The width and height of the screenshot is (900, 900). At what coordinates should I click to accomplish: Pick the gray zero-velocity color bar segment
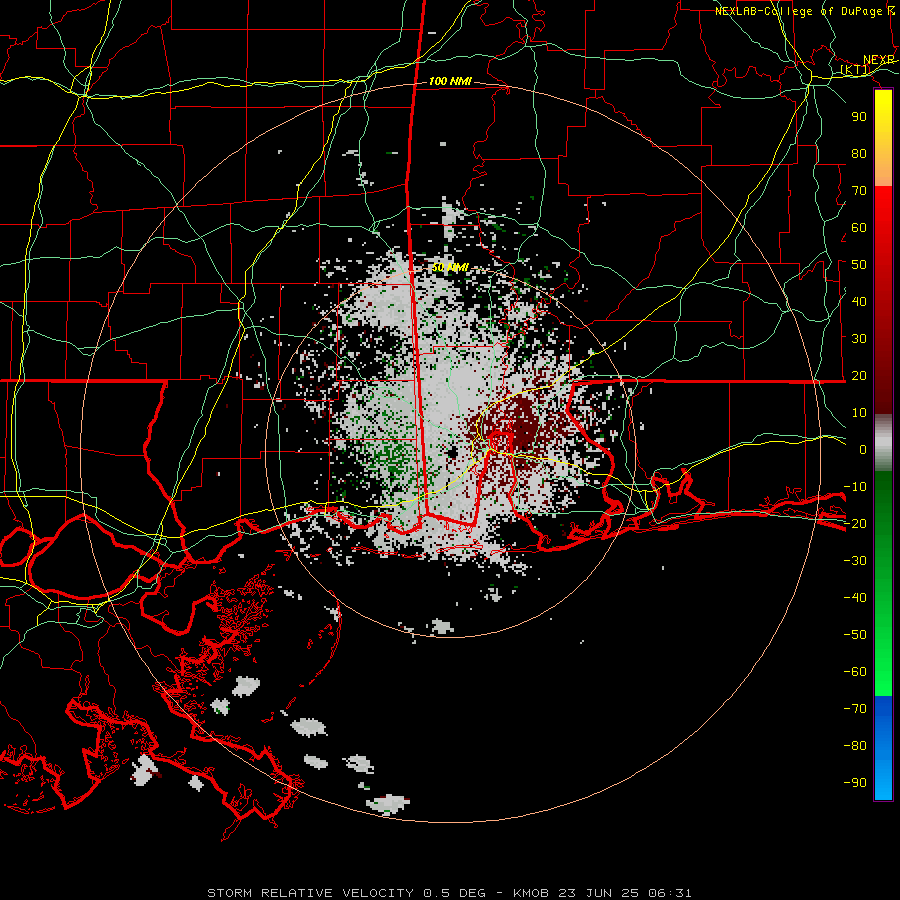click(883, 443)
